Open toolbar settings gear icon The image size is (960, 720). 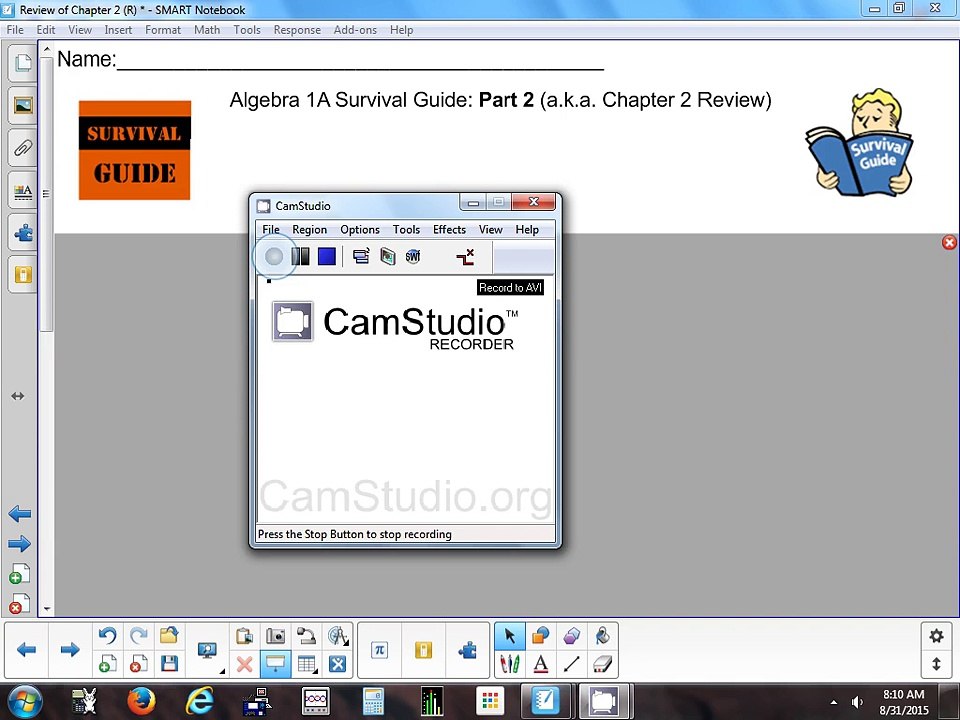pos(936,636)
